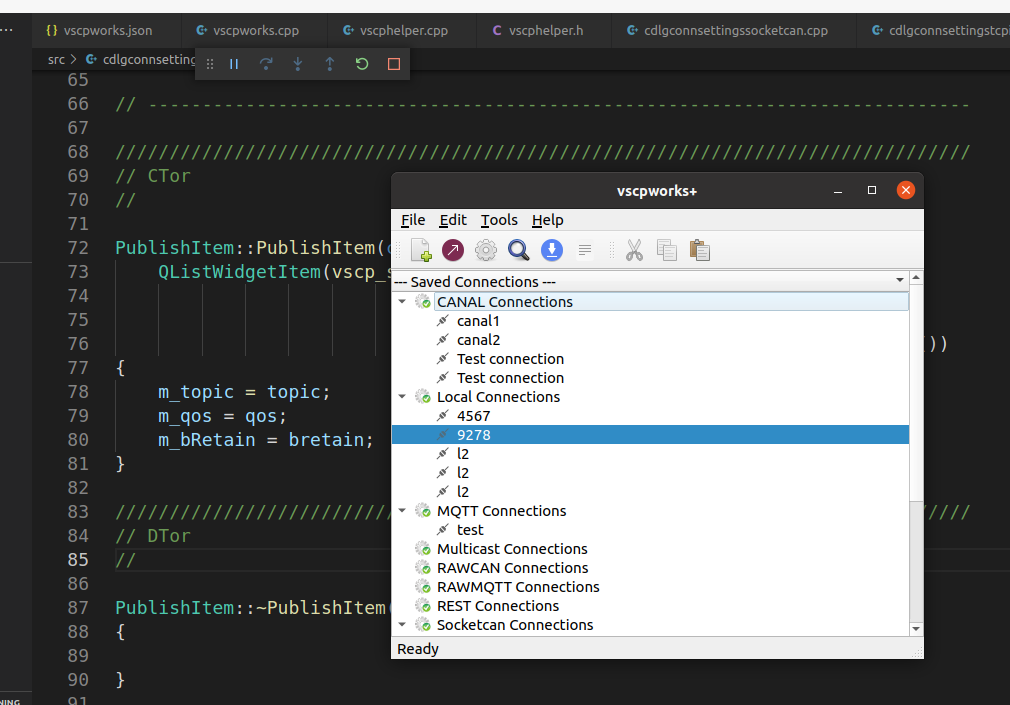Pause debugging in the debug toolbar
Image resolution: width=1010 pixels, height=705 pixels.
point(234,64)
